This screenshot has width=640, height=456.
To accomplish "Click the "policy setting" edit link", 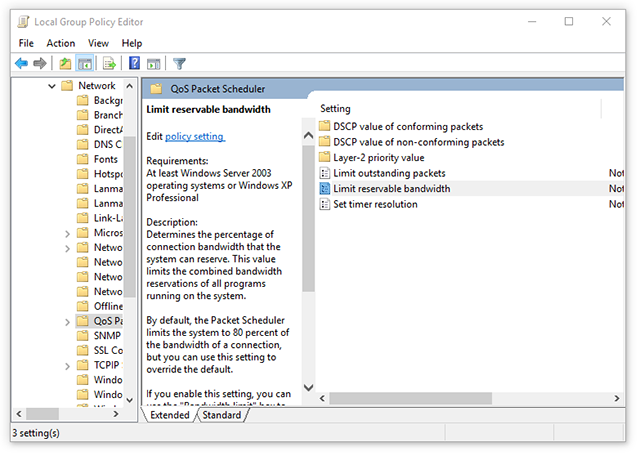I will [195, 136].
